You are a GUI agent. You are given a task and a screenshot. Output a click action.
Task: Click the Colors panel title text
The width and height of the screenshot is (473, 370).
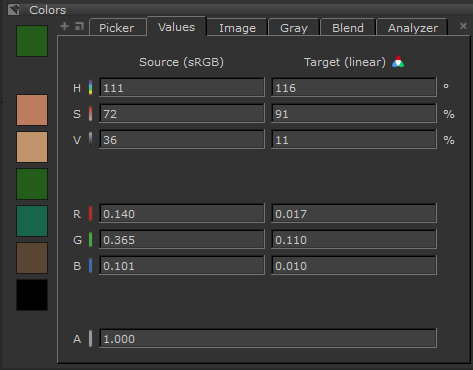[48, 10]
